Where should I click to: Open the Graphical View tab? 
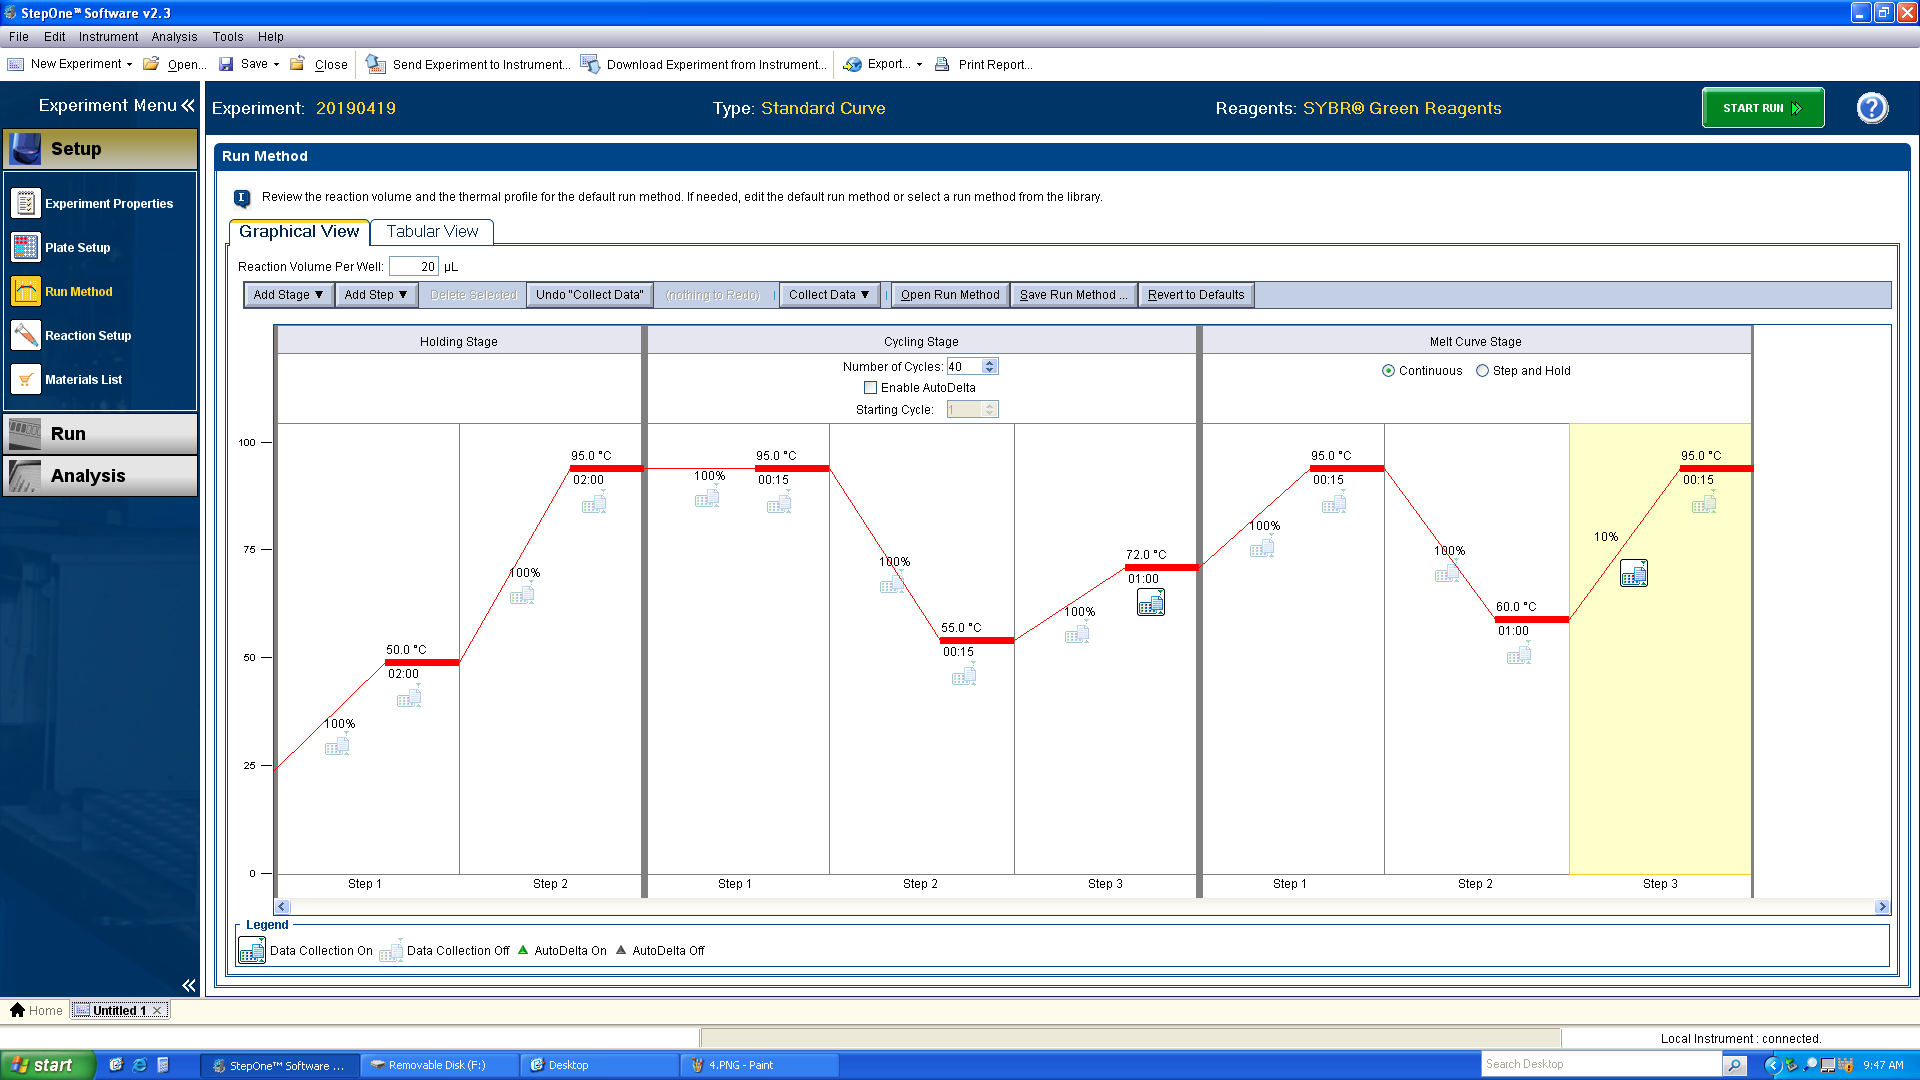(298, 231)
